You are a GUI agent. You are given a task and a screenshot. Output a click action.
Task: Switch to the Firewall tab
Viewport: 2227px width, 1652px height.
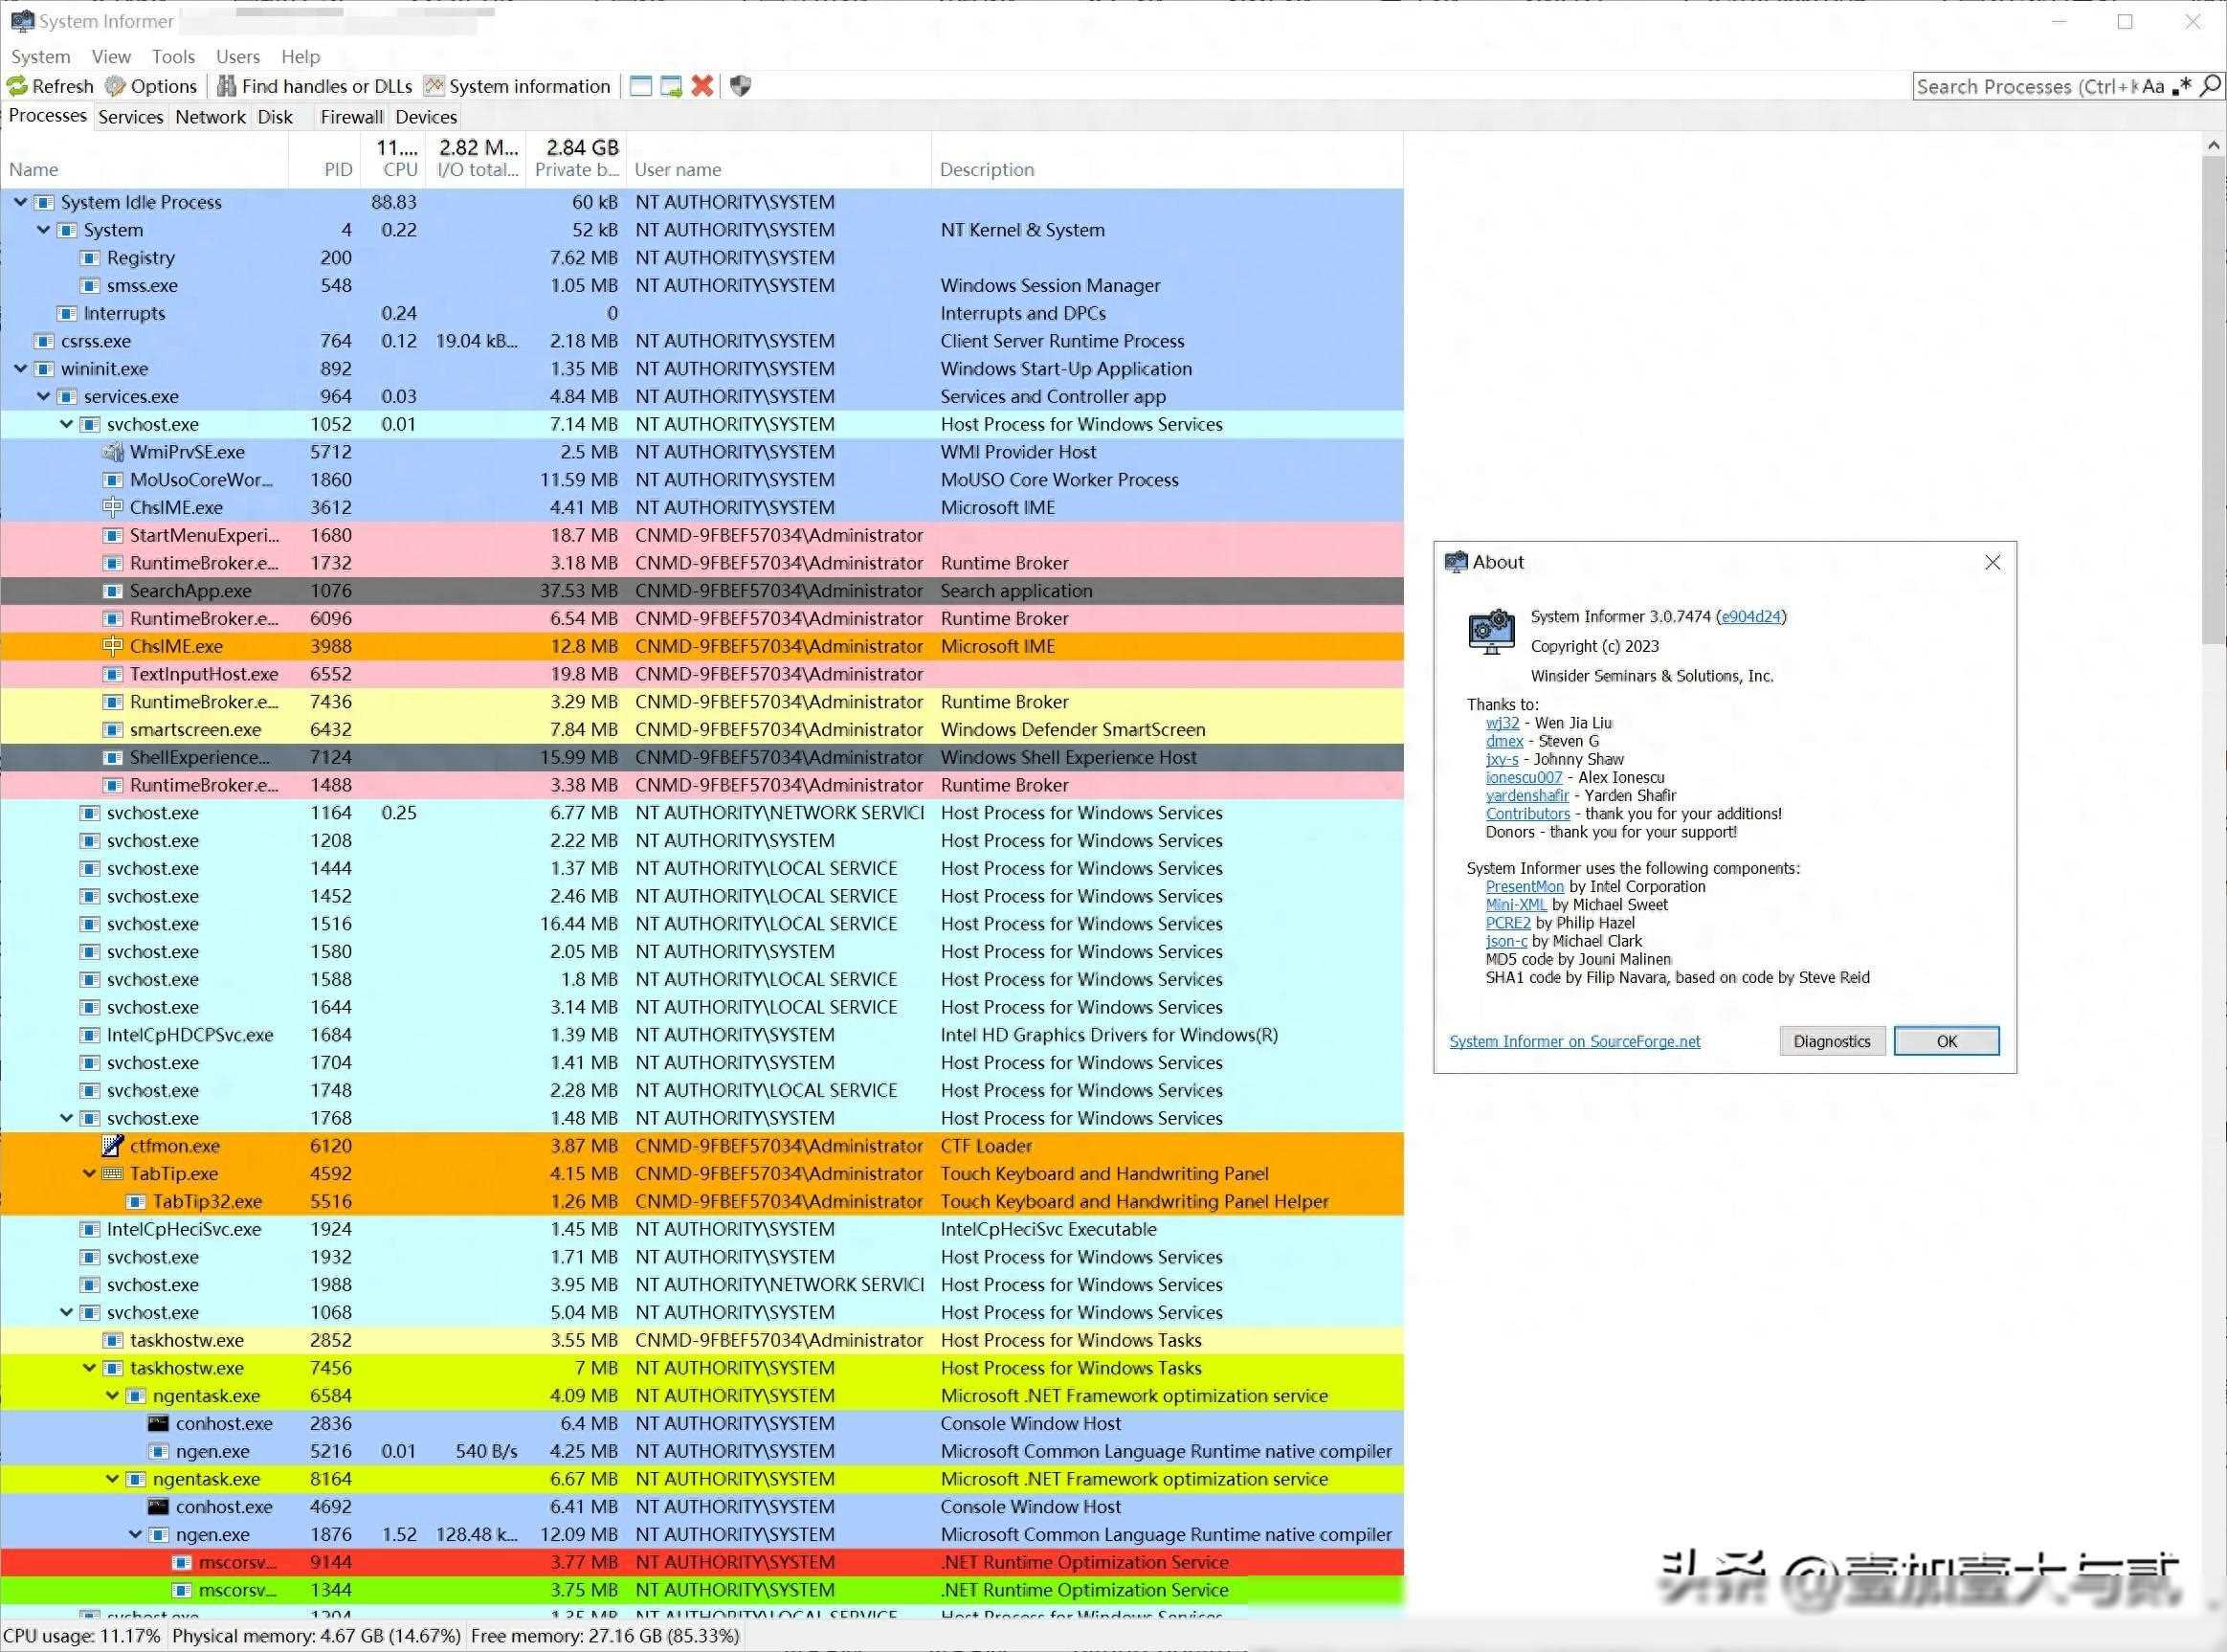coord(351,117)
